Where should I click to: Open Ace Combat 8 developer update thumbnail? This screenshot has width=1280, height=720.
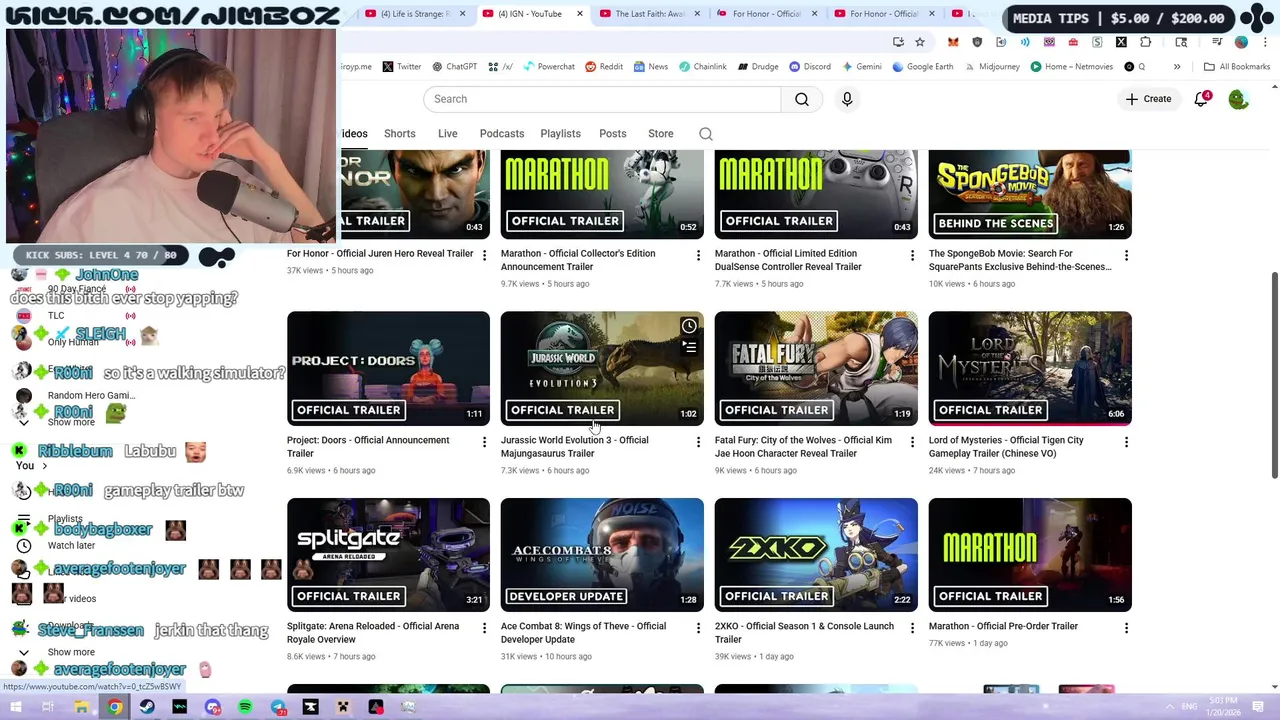point(602,555)
